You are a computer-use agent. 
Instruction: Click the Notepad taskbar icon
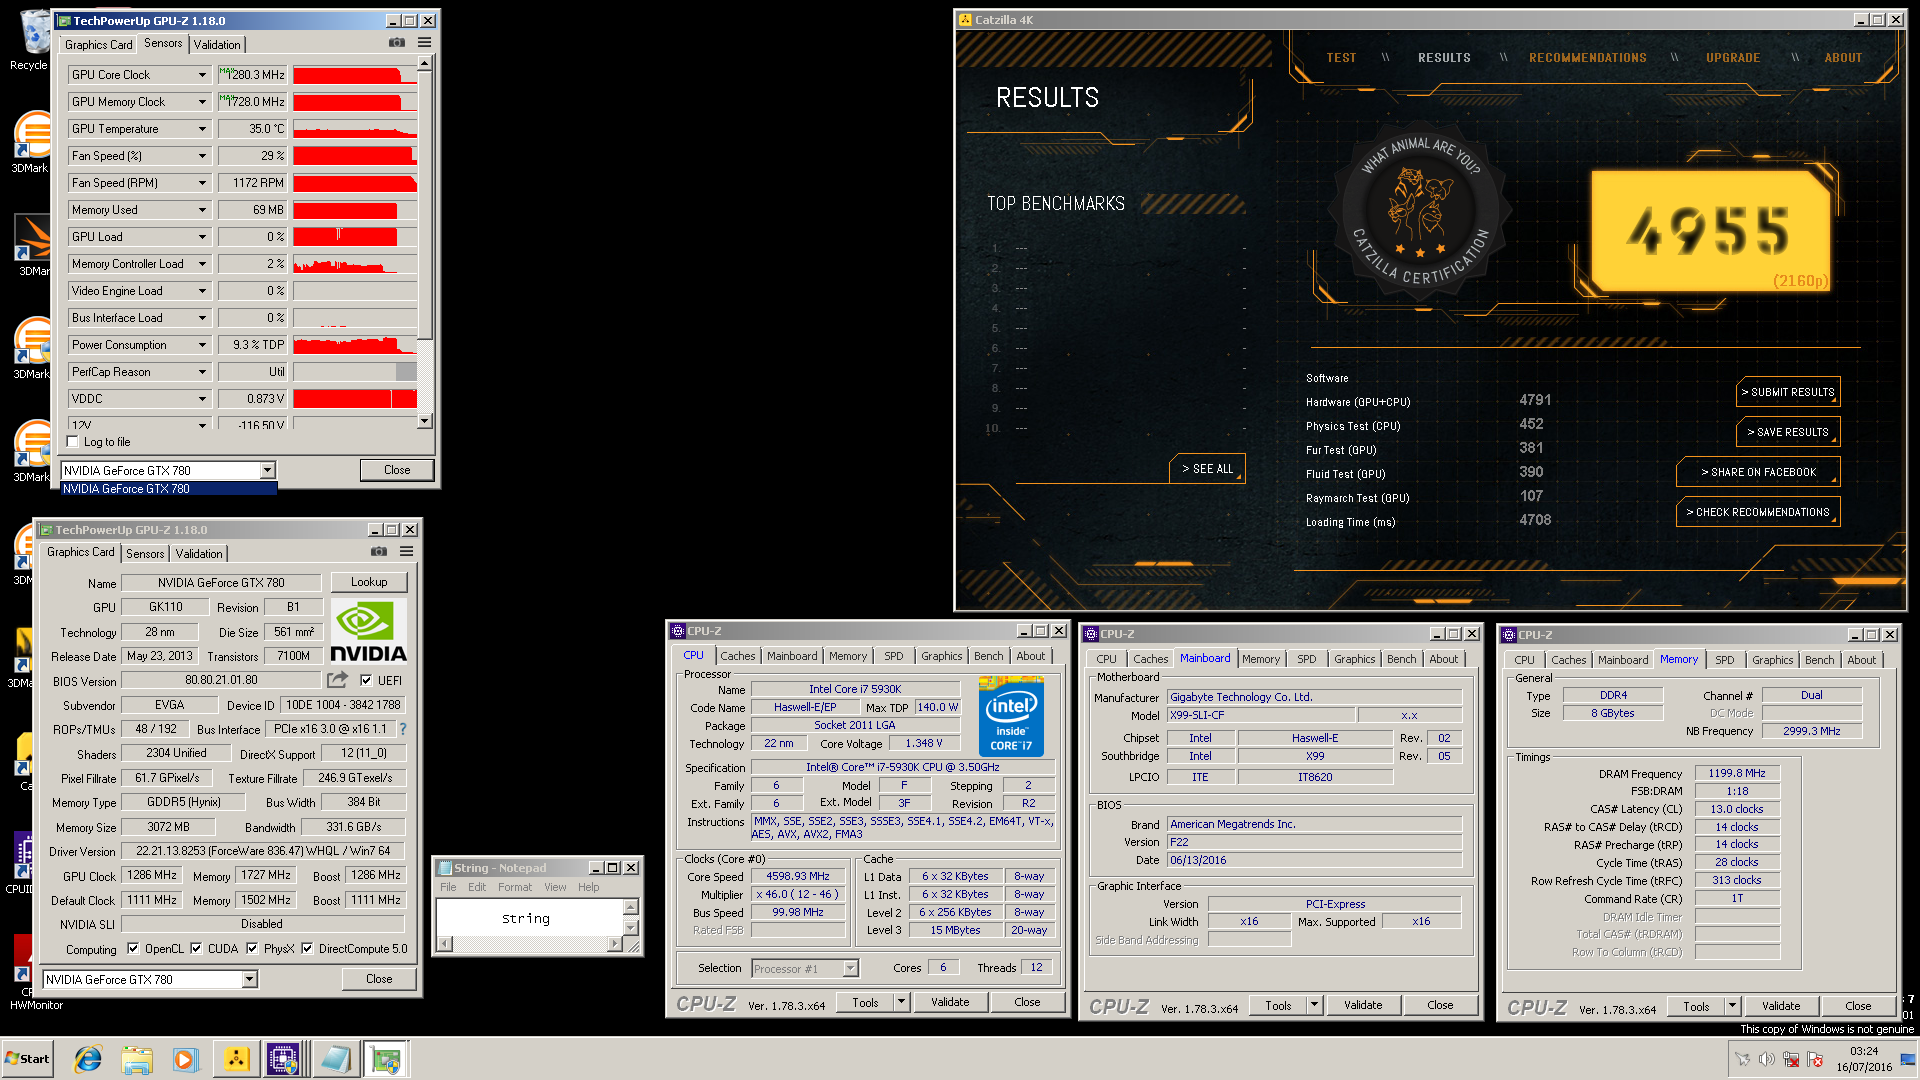[335, 1059]
